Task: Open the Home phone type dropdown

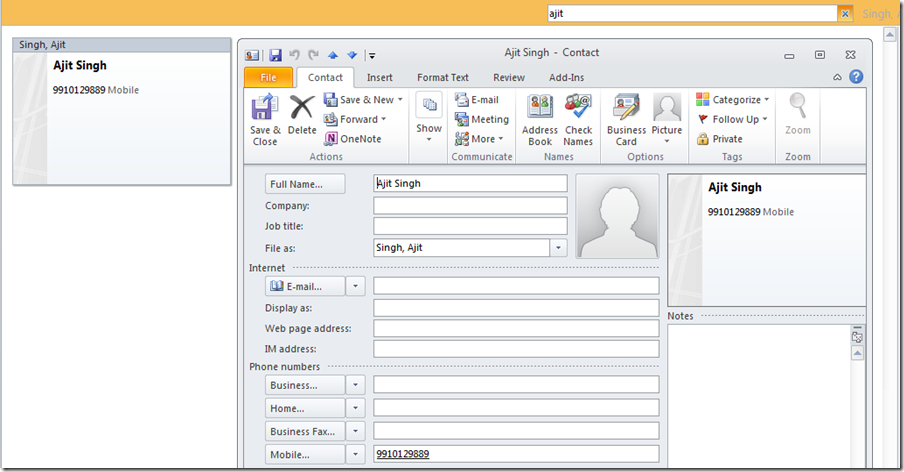Action: pyautogui.click(x=356, y=408)
